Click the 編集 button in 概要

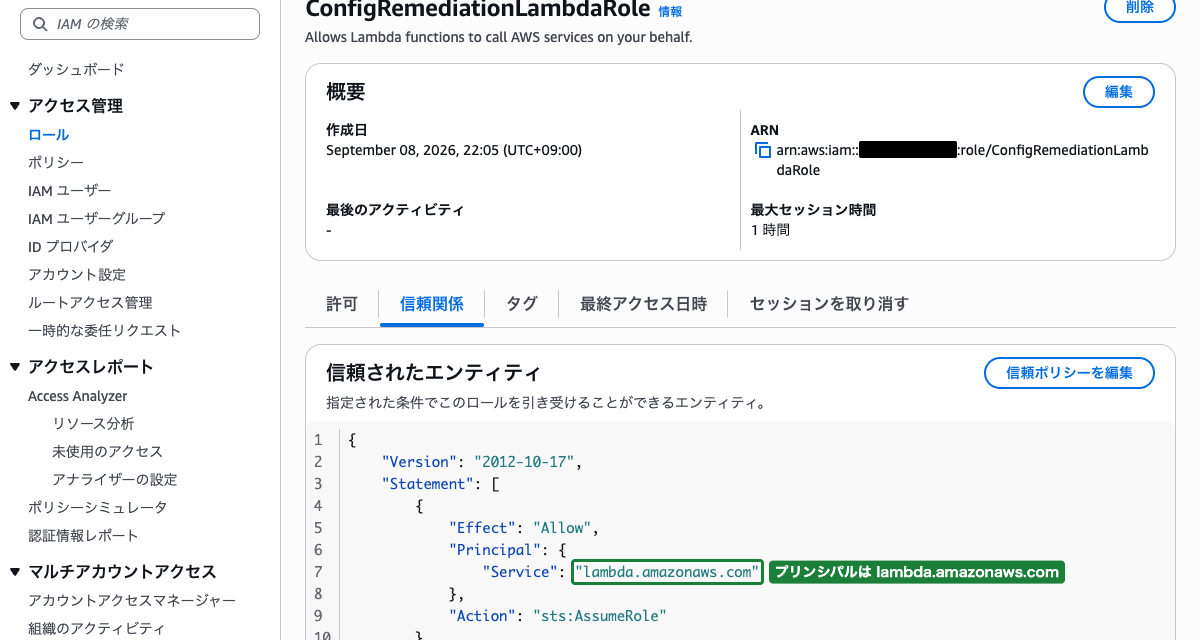[x=1119, y=92]
